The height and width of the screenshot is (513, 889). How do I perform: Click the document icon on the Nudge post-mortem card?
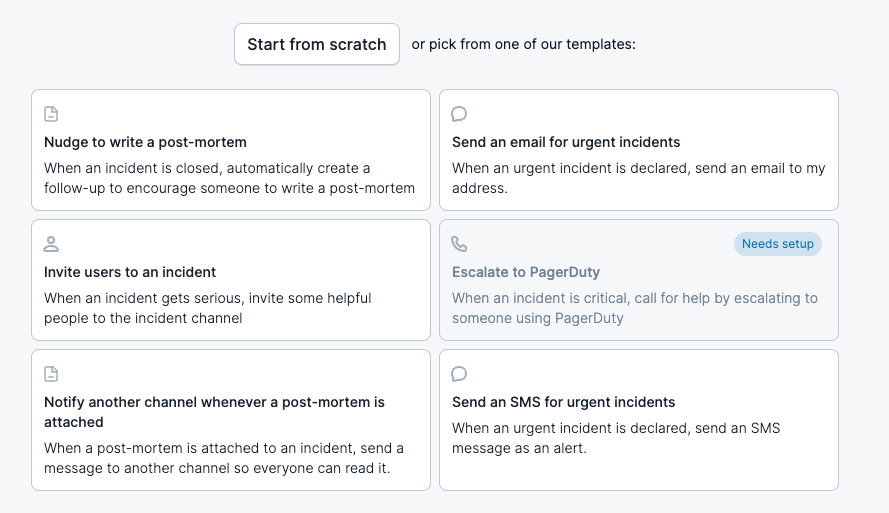point(52,114)
